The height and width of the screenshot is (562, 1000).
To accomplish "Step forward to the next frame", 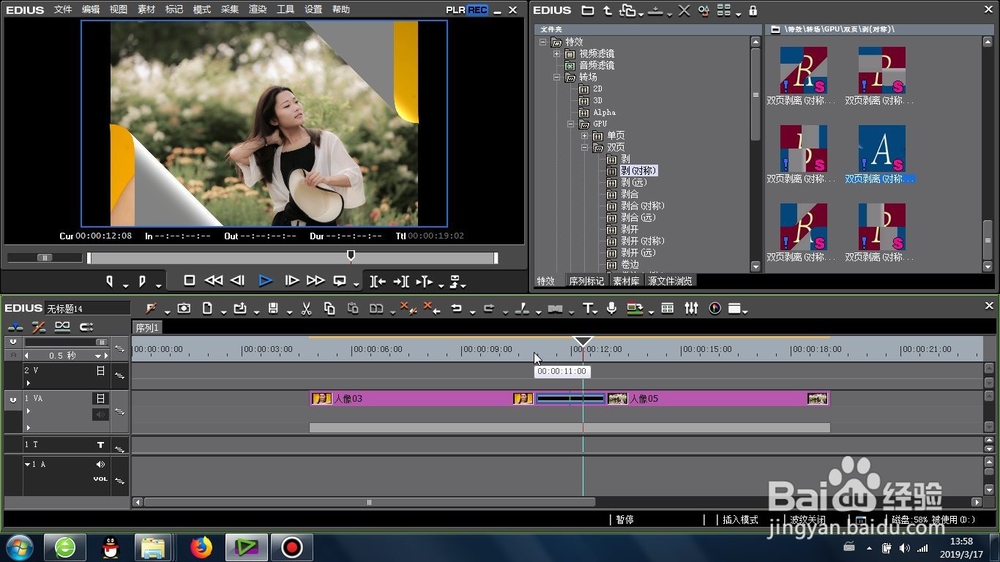I will pyautogui.click(x=291, y=280).
